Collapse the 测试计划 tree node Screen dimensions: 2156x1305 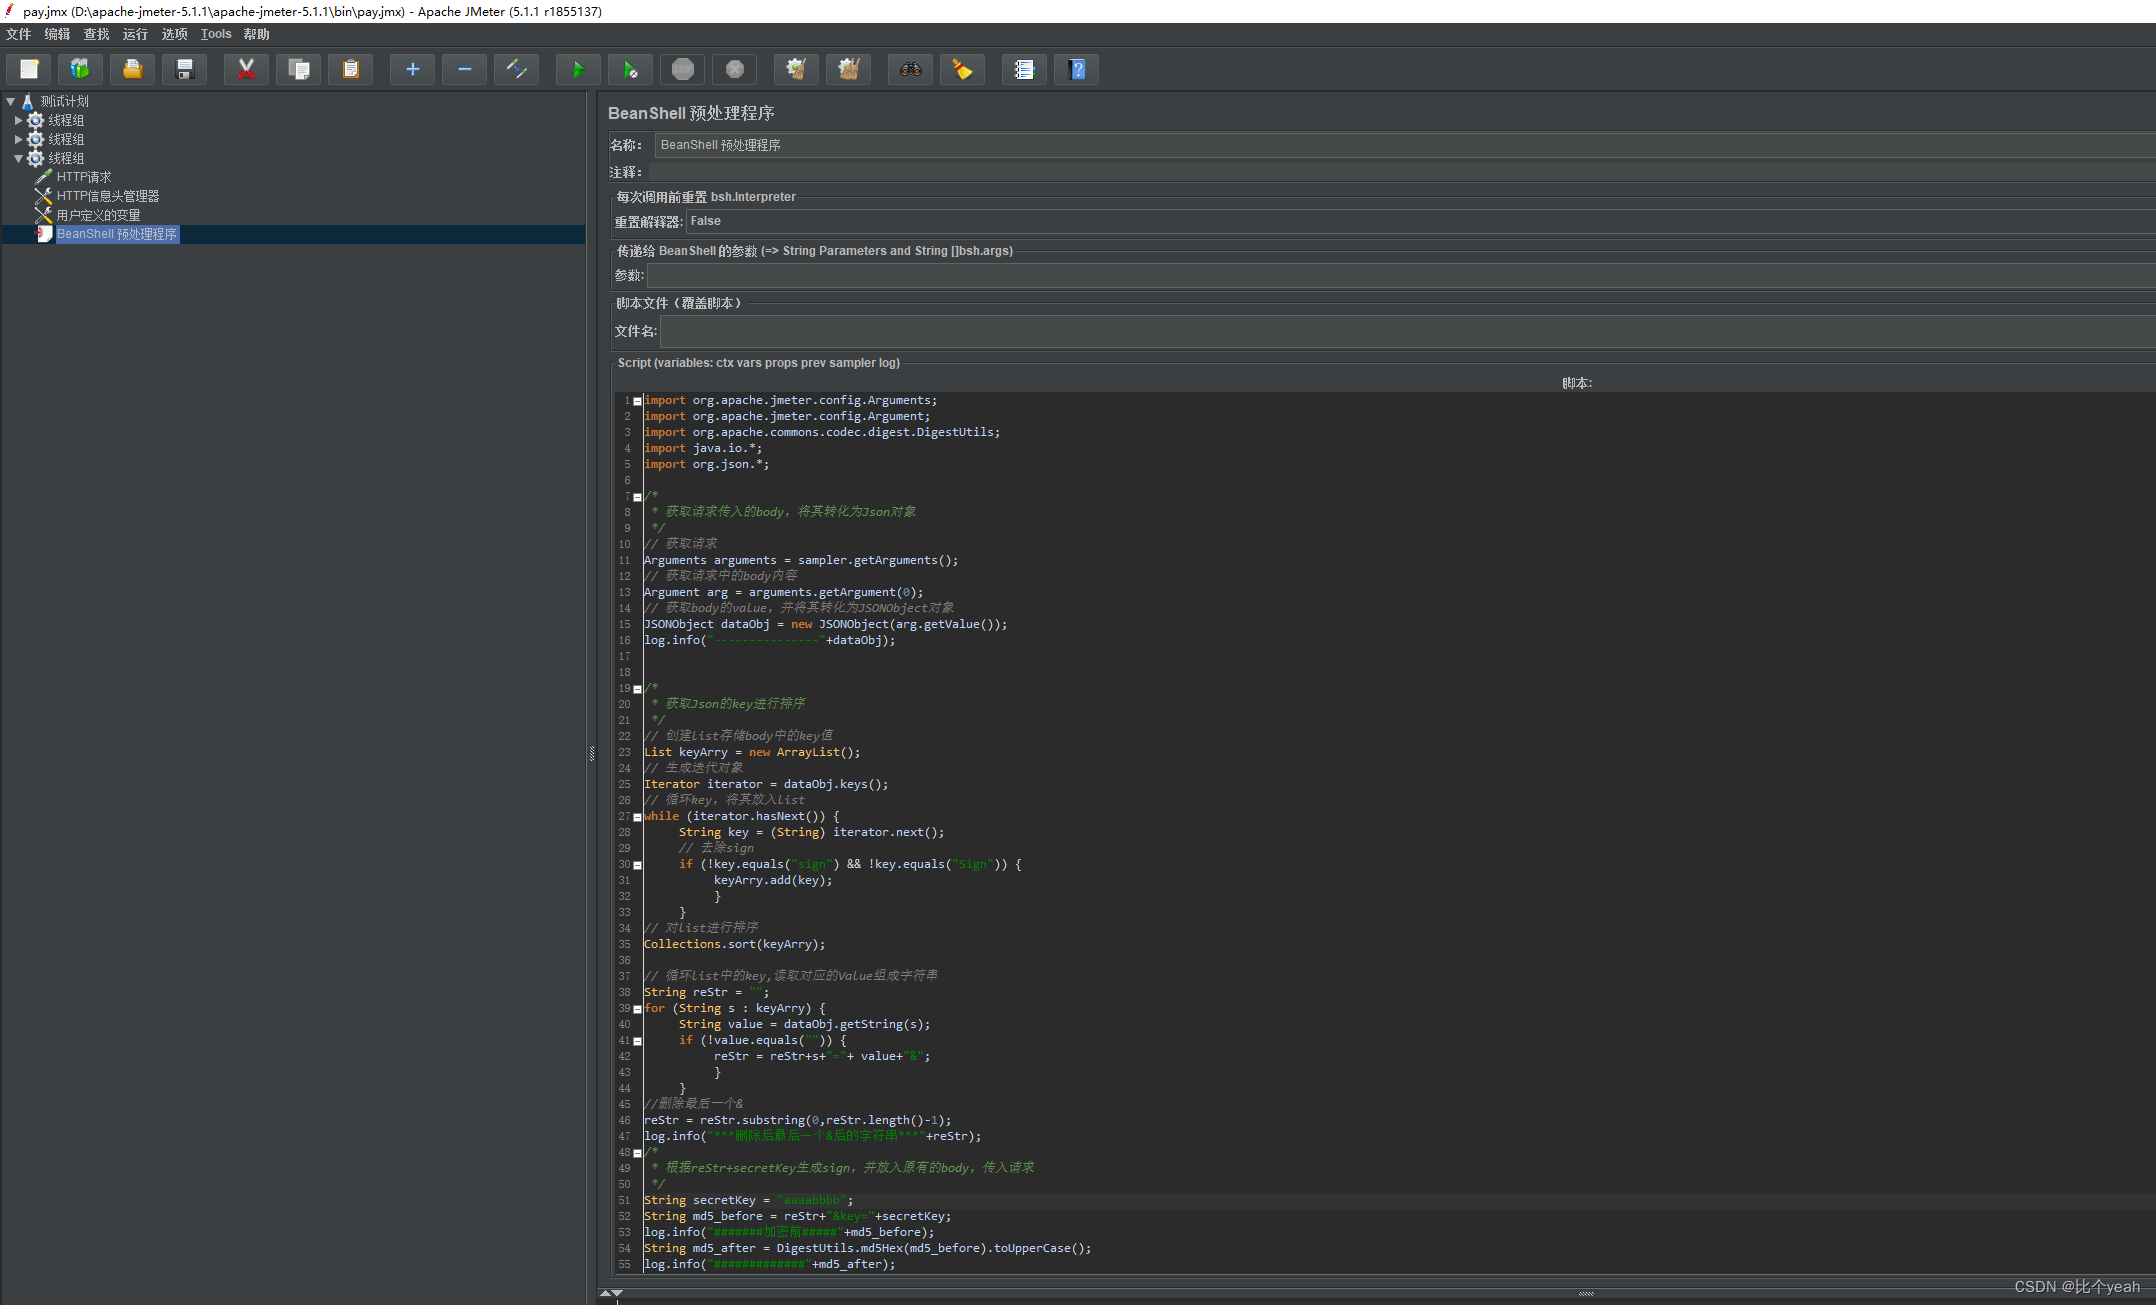[x=11, y=101]
